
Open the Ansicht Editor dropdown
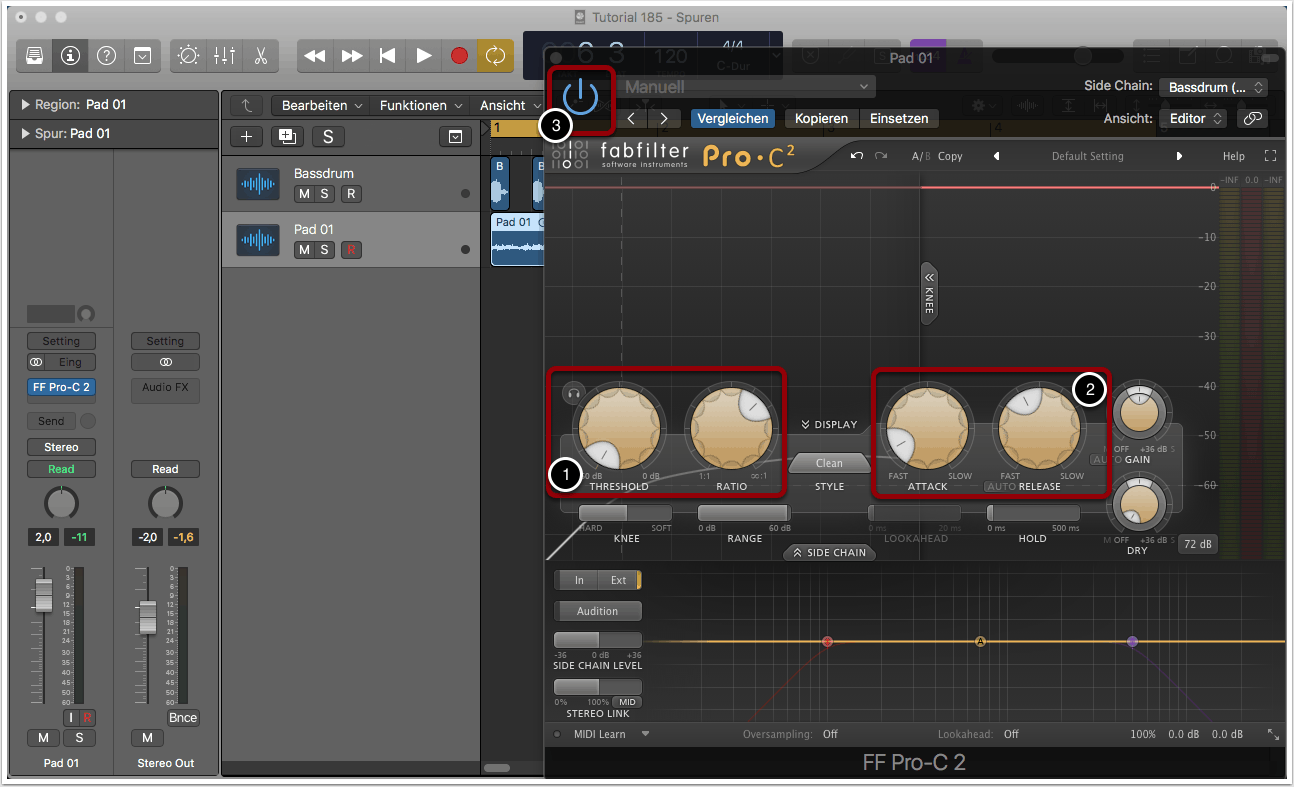coord(1197,118)
